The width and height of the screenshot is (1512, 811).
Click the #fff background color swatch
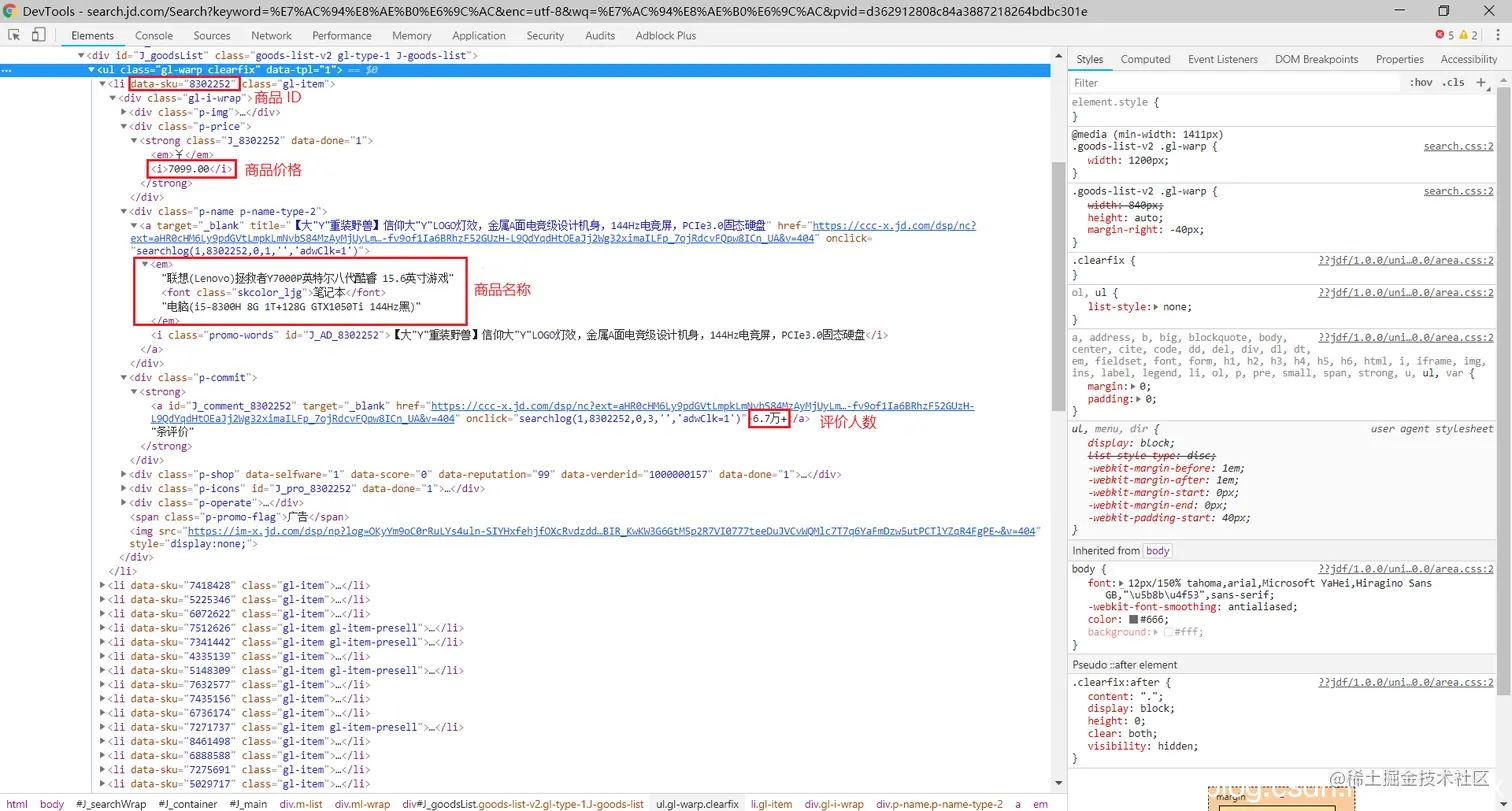point(1168,632)
